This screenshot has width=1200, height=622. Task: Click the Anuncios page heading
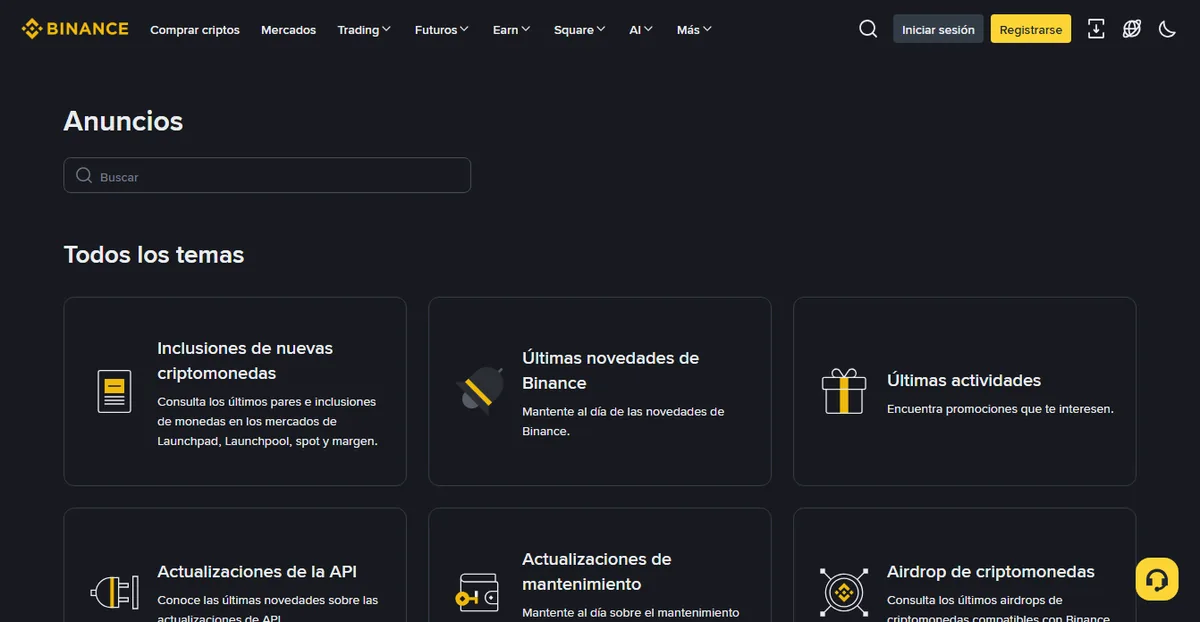pos(123,121)
